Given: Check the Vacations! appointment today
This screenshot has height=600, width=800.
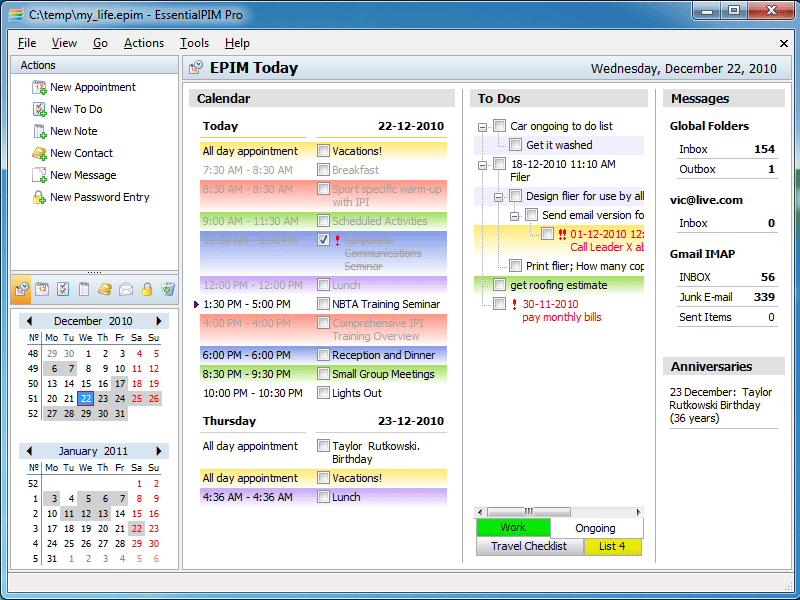Looking at the screenshot, I should [x=323, y=151].
